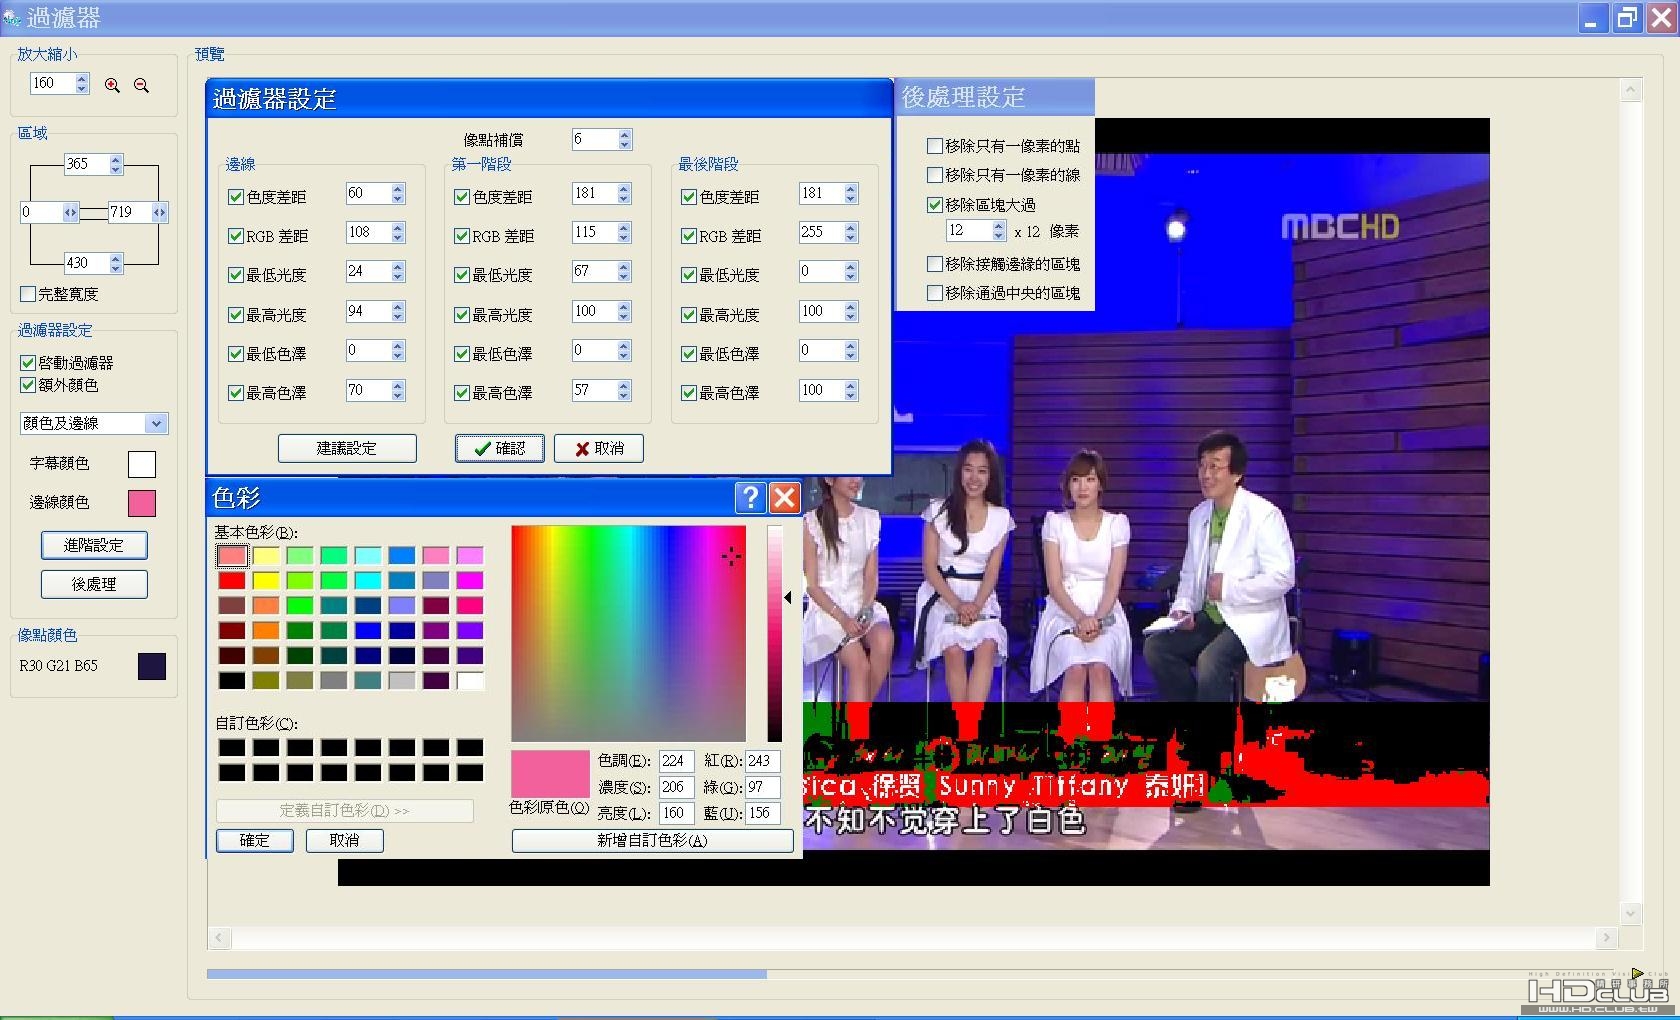
Task: Enable 移除只有一像素的點 checkbox
Action: click(x=935, y=146)
